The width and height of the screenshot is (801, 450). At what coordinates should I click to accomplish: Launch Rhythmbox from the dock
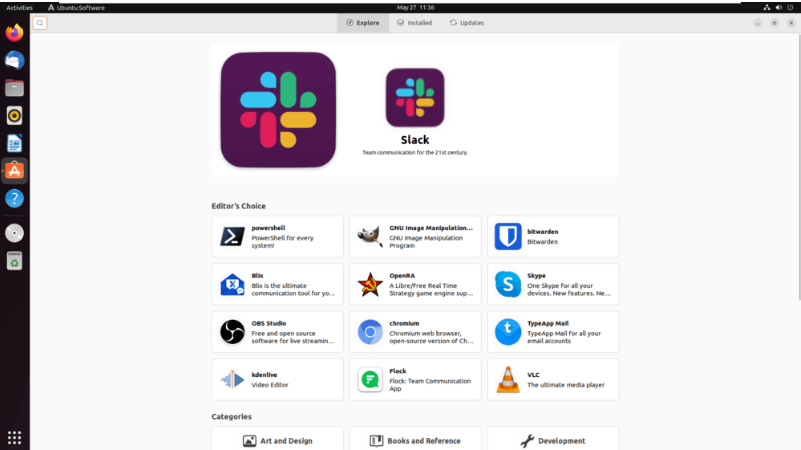point(14,115)
